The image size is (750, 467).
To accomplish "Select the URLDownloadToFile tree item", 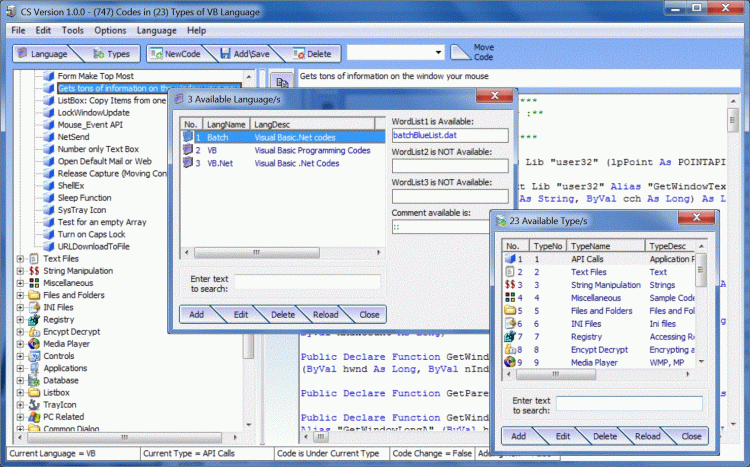I will [x=93, y=246].
